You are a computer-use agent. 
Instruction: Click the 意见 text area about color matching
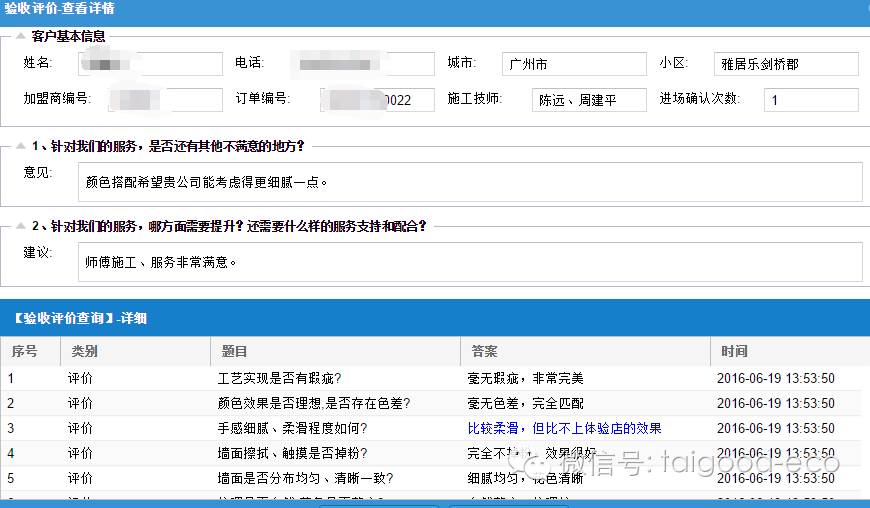[469, 182]
